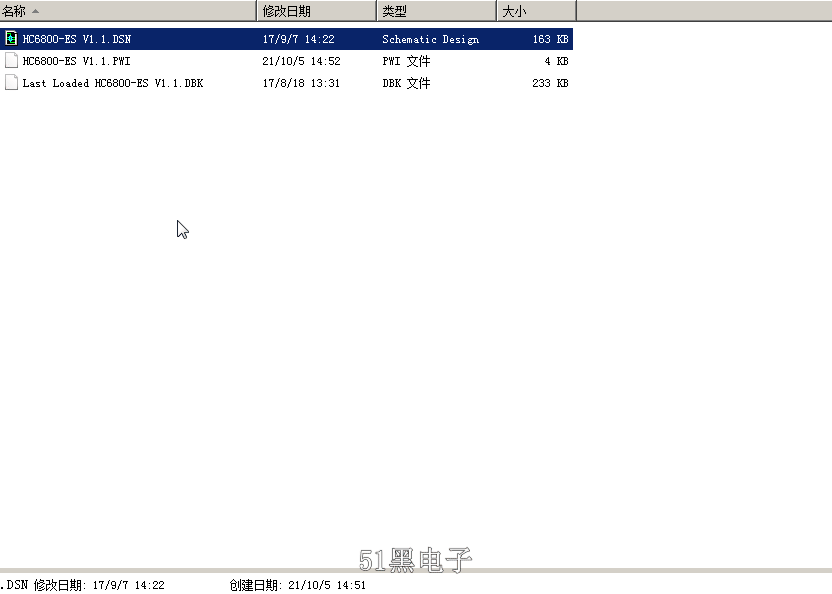Screen dimensions: 832x594
Task: Click the date 17/8/18 13:31 in DBK row
Action: coord(301,83)
